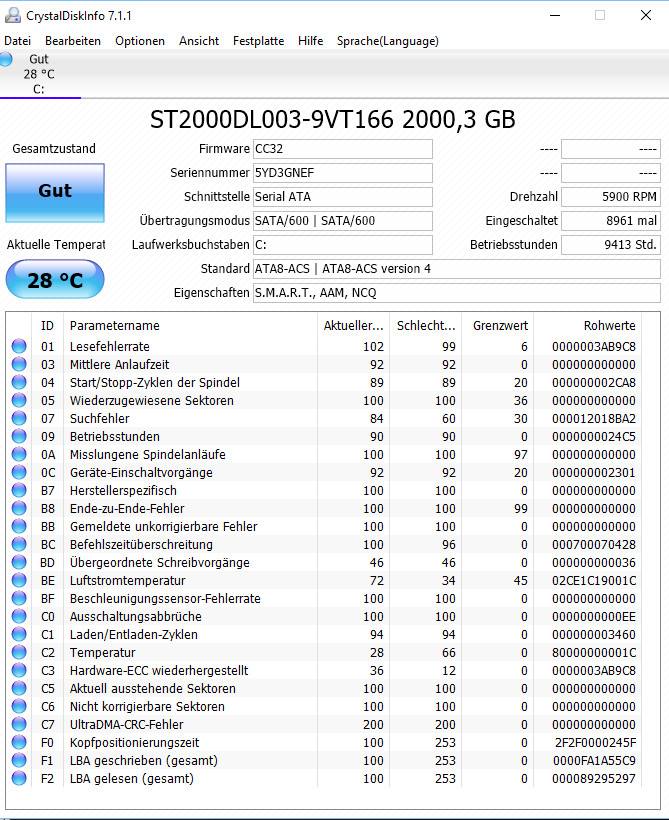Viewport: 669px width, 820px height.
Task: Select raw value 0000FA1A55C9 of LBA geschrieben
Action: 594,760
